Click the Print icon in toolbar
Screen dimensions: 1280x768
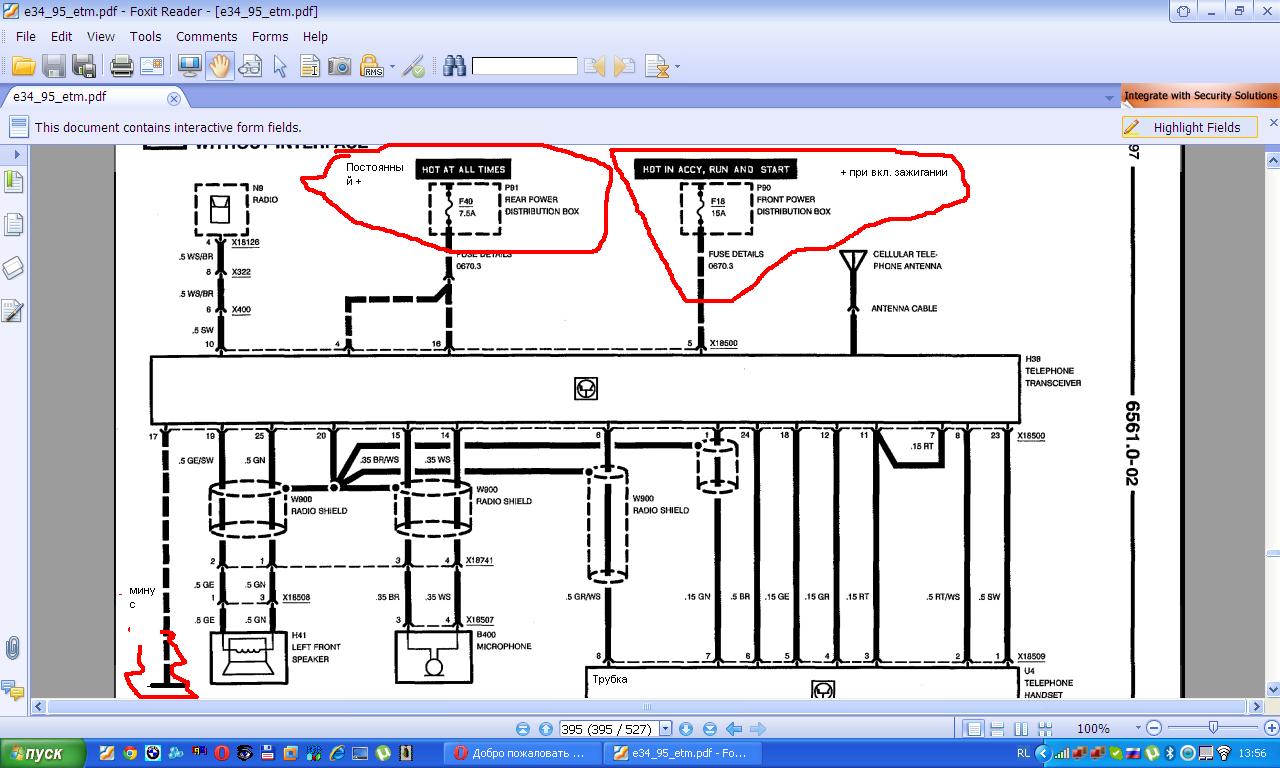(x=122, y=67)
